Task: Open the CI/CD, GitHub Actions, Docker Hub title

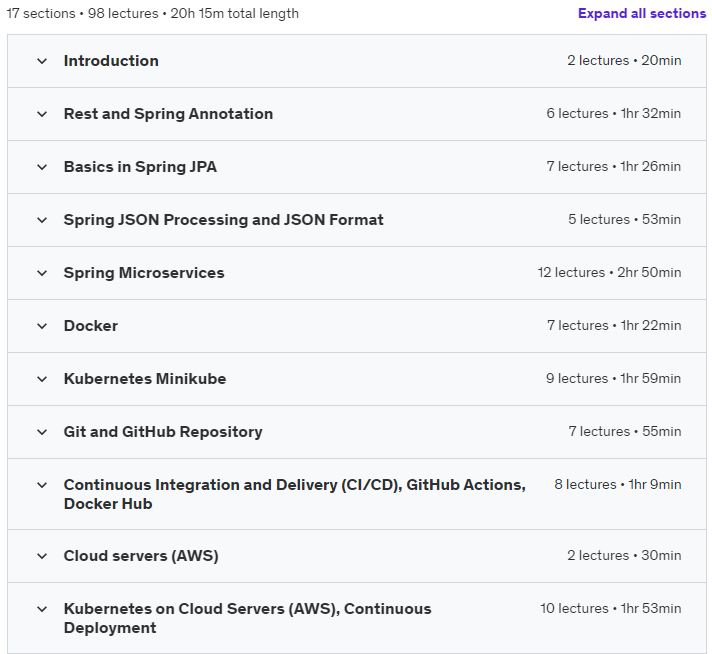Action: pyautogui.click(x=295, y=494)
